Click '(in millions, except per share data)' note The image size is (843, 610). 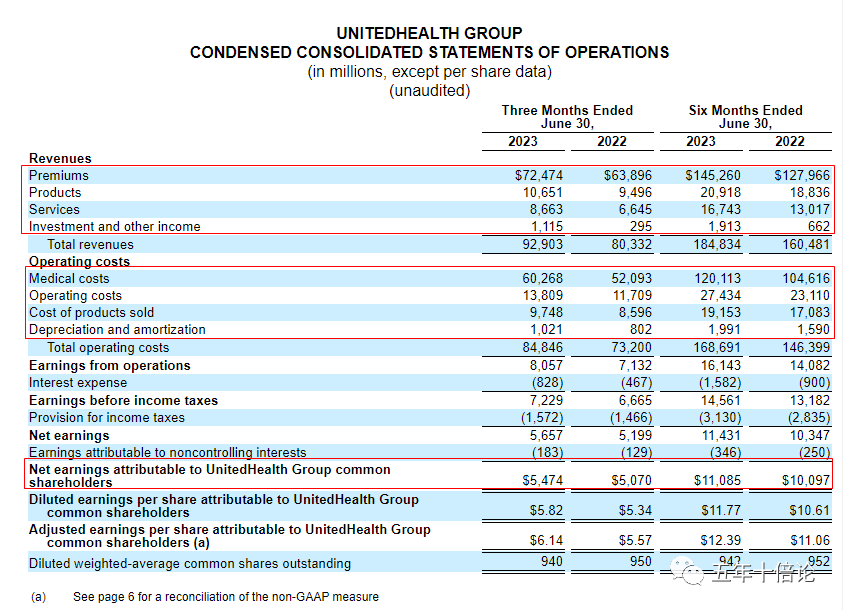(429, 71)
